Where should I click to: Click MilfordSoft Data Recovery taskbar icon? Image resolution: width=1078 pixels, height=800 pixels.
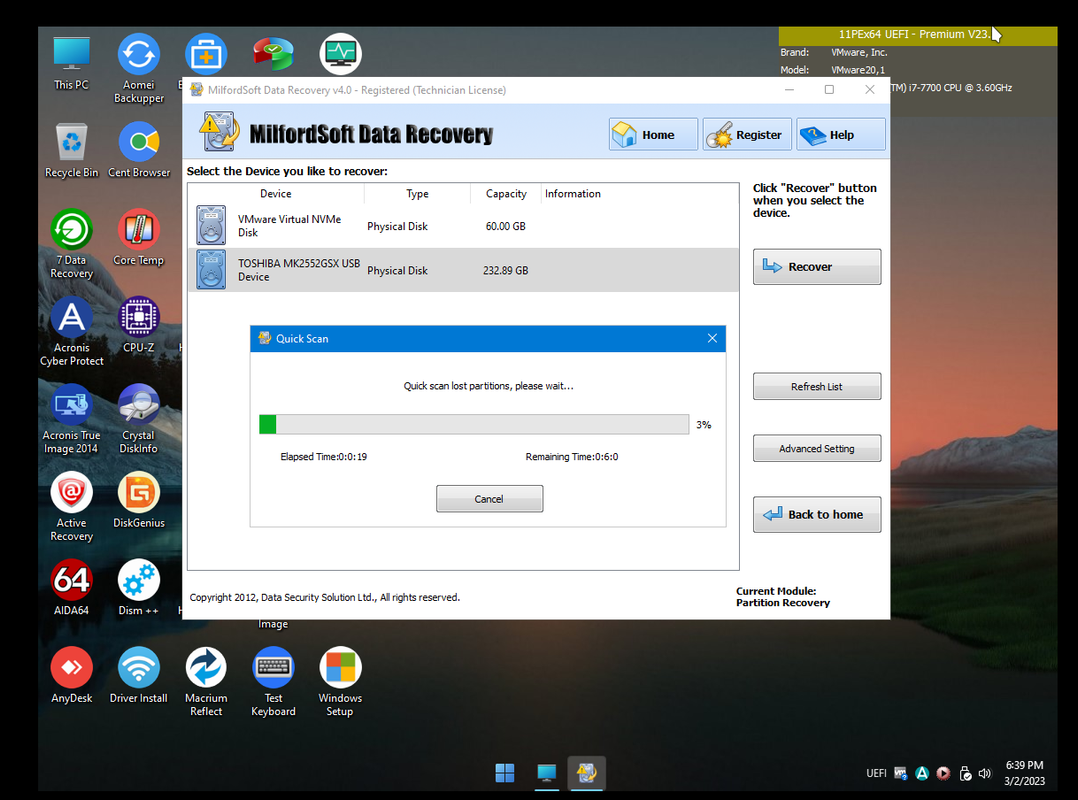[586, 773]
